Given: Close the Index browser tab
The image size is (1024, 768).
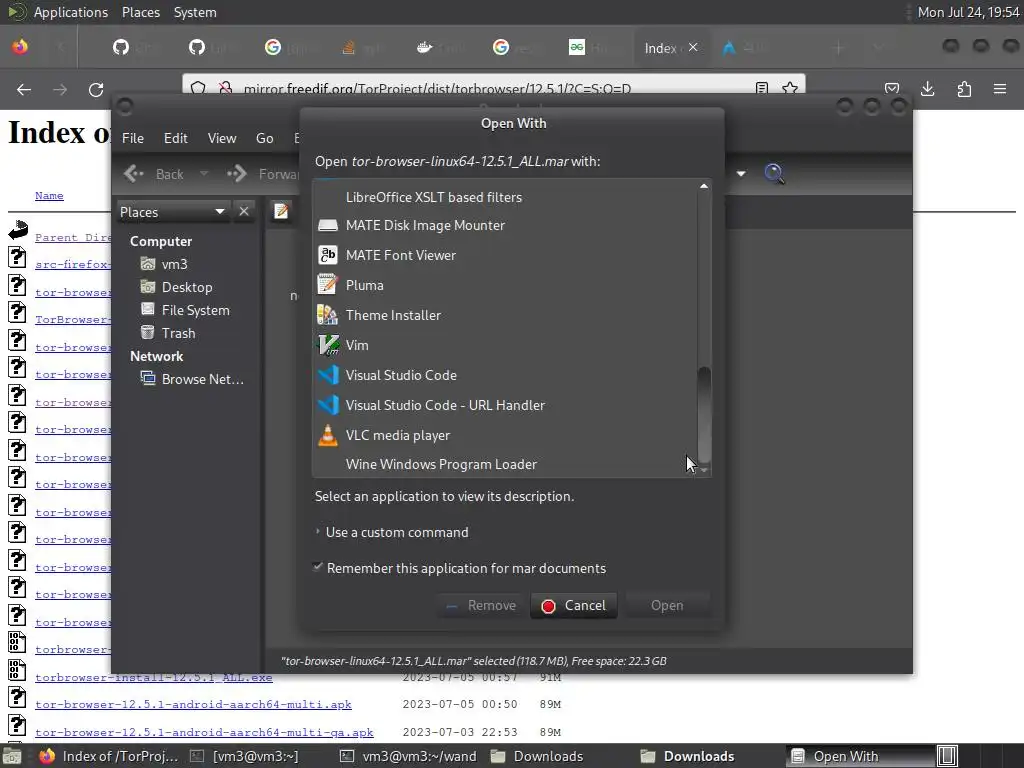Looking at the screenshot, I should tap(693, 47).
